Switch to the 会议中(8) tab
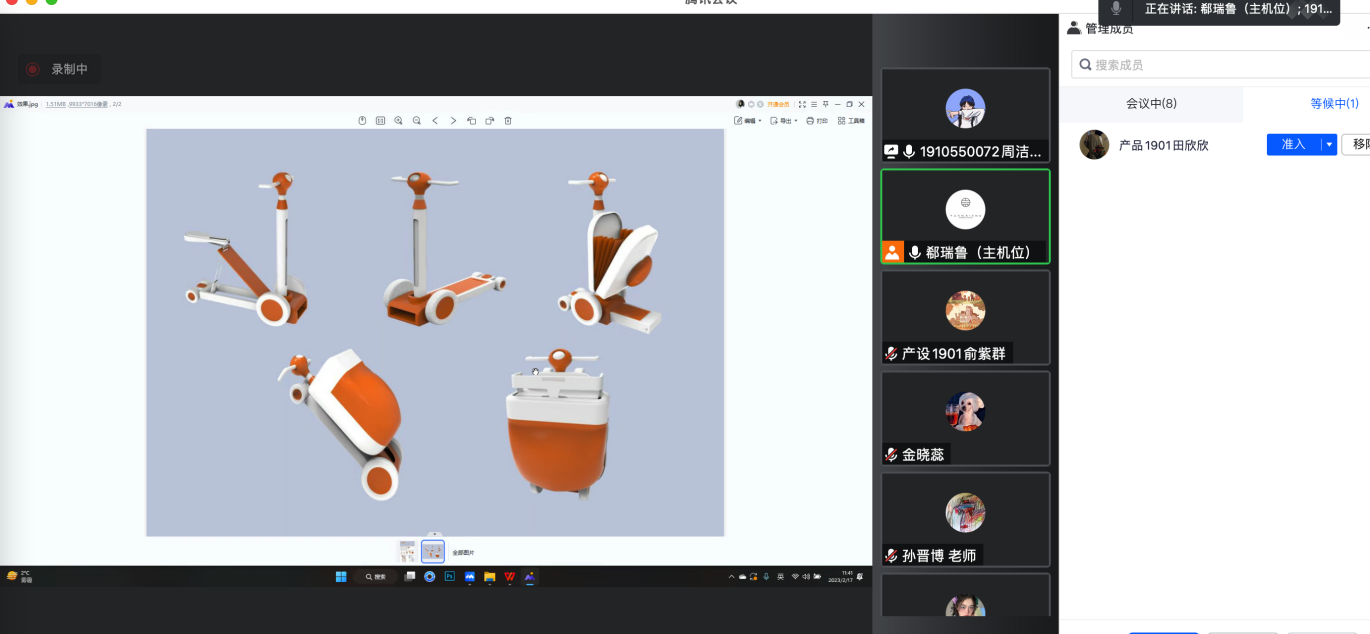Viewport: 1370px width, 634px height. point(1151,104)
